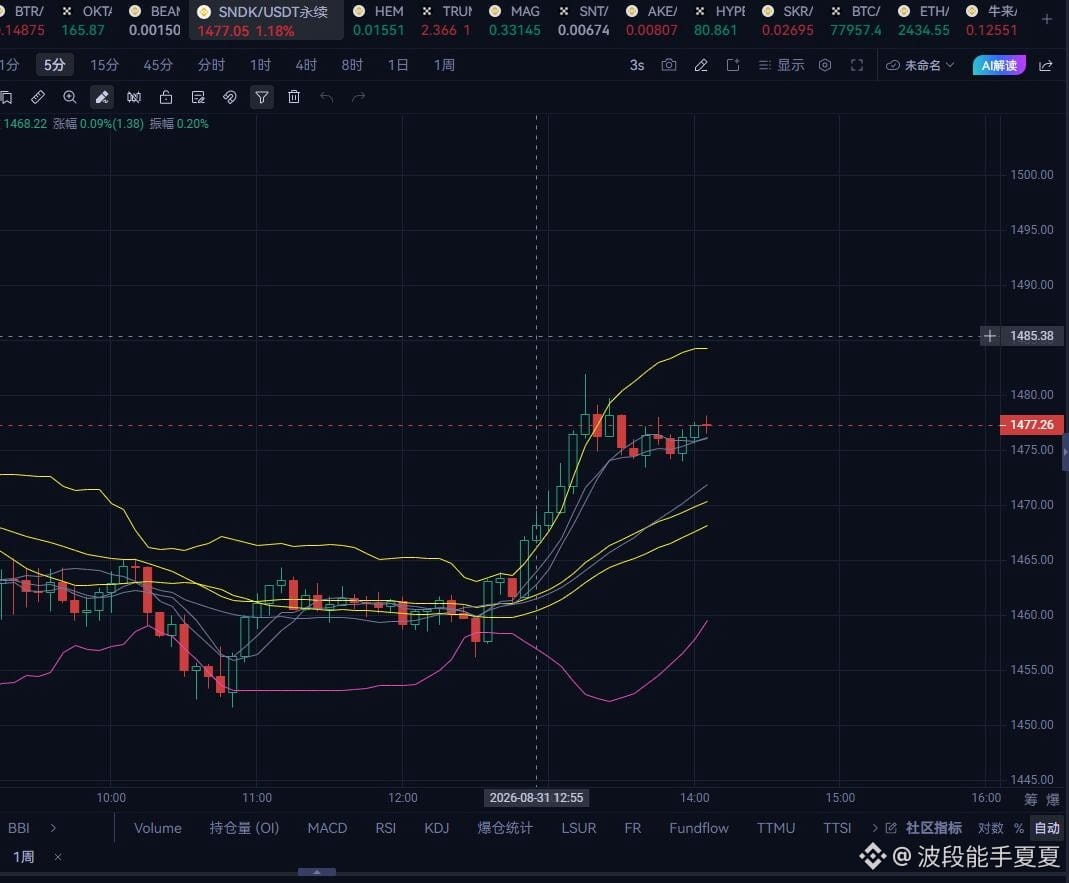
Task: Select the 1时 timeframe
Action: (x=260, y=65)
